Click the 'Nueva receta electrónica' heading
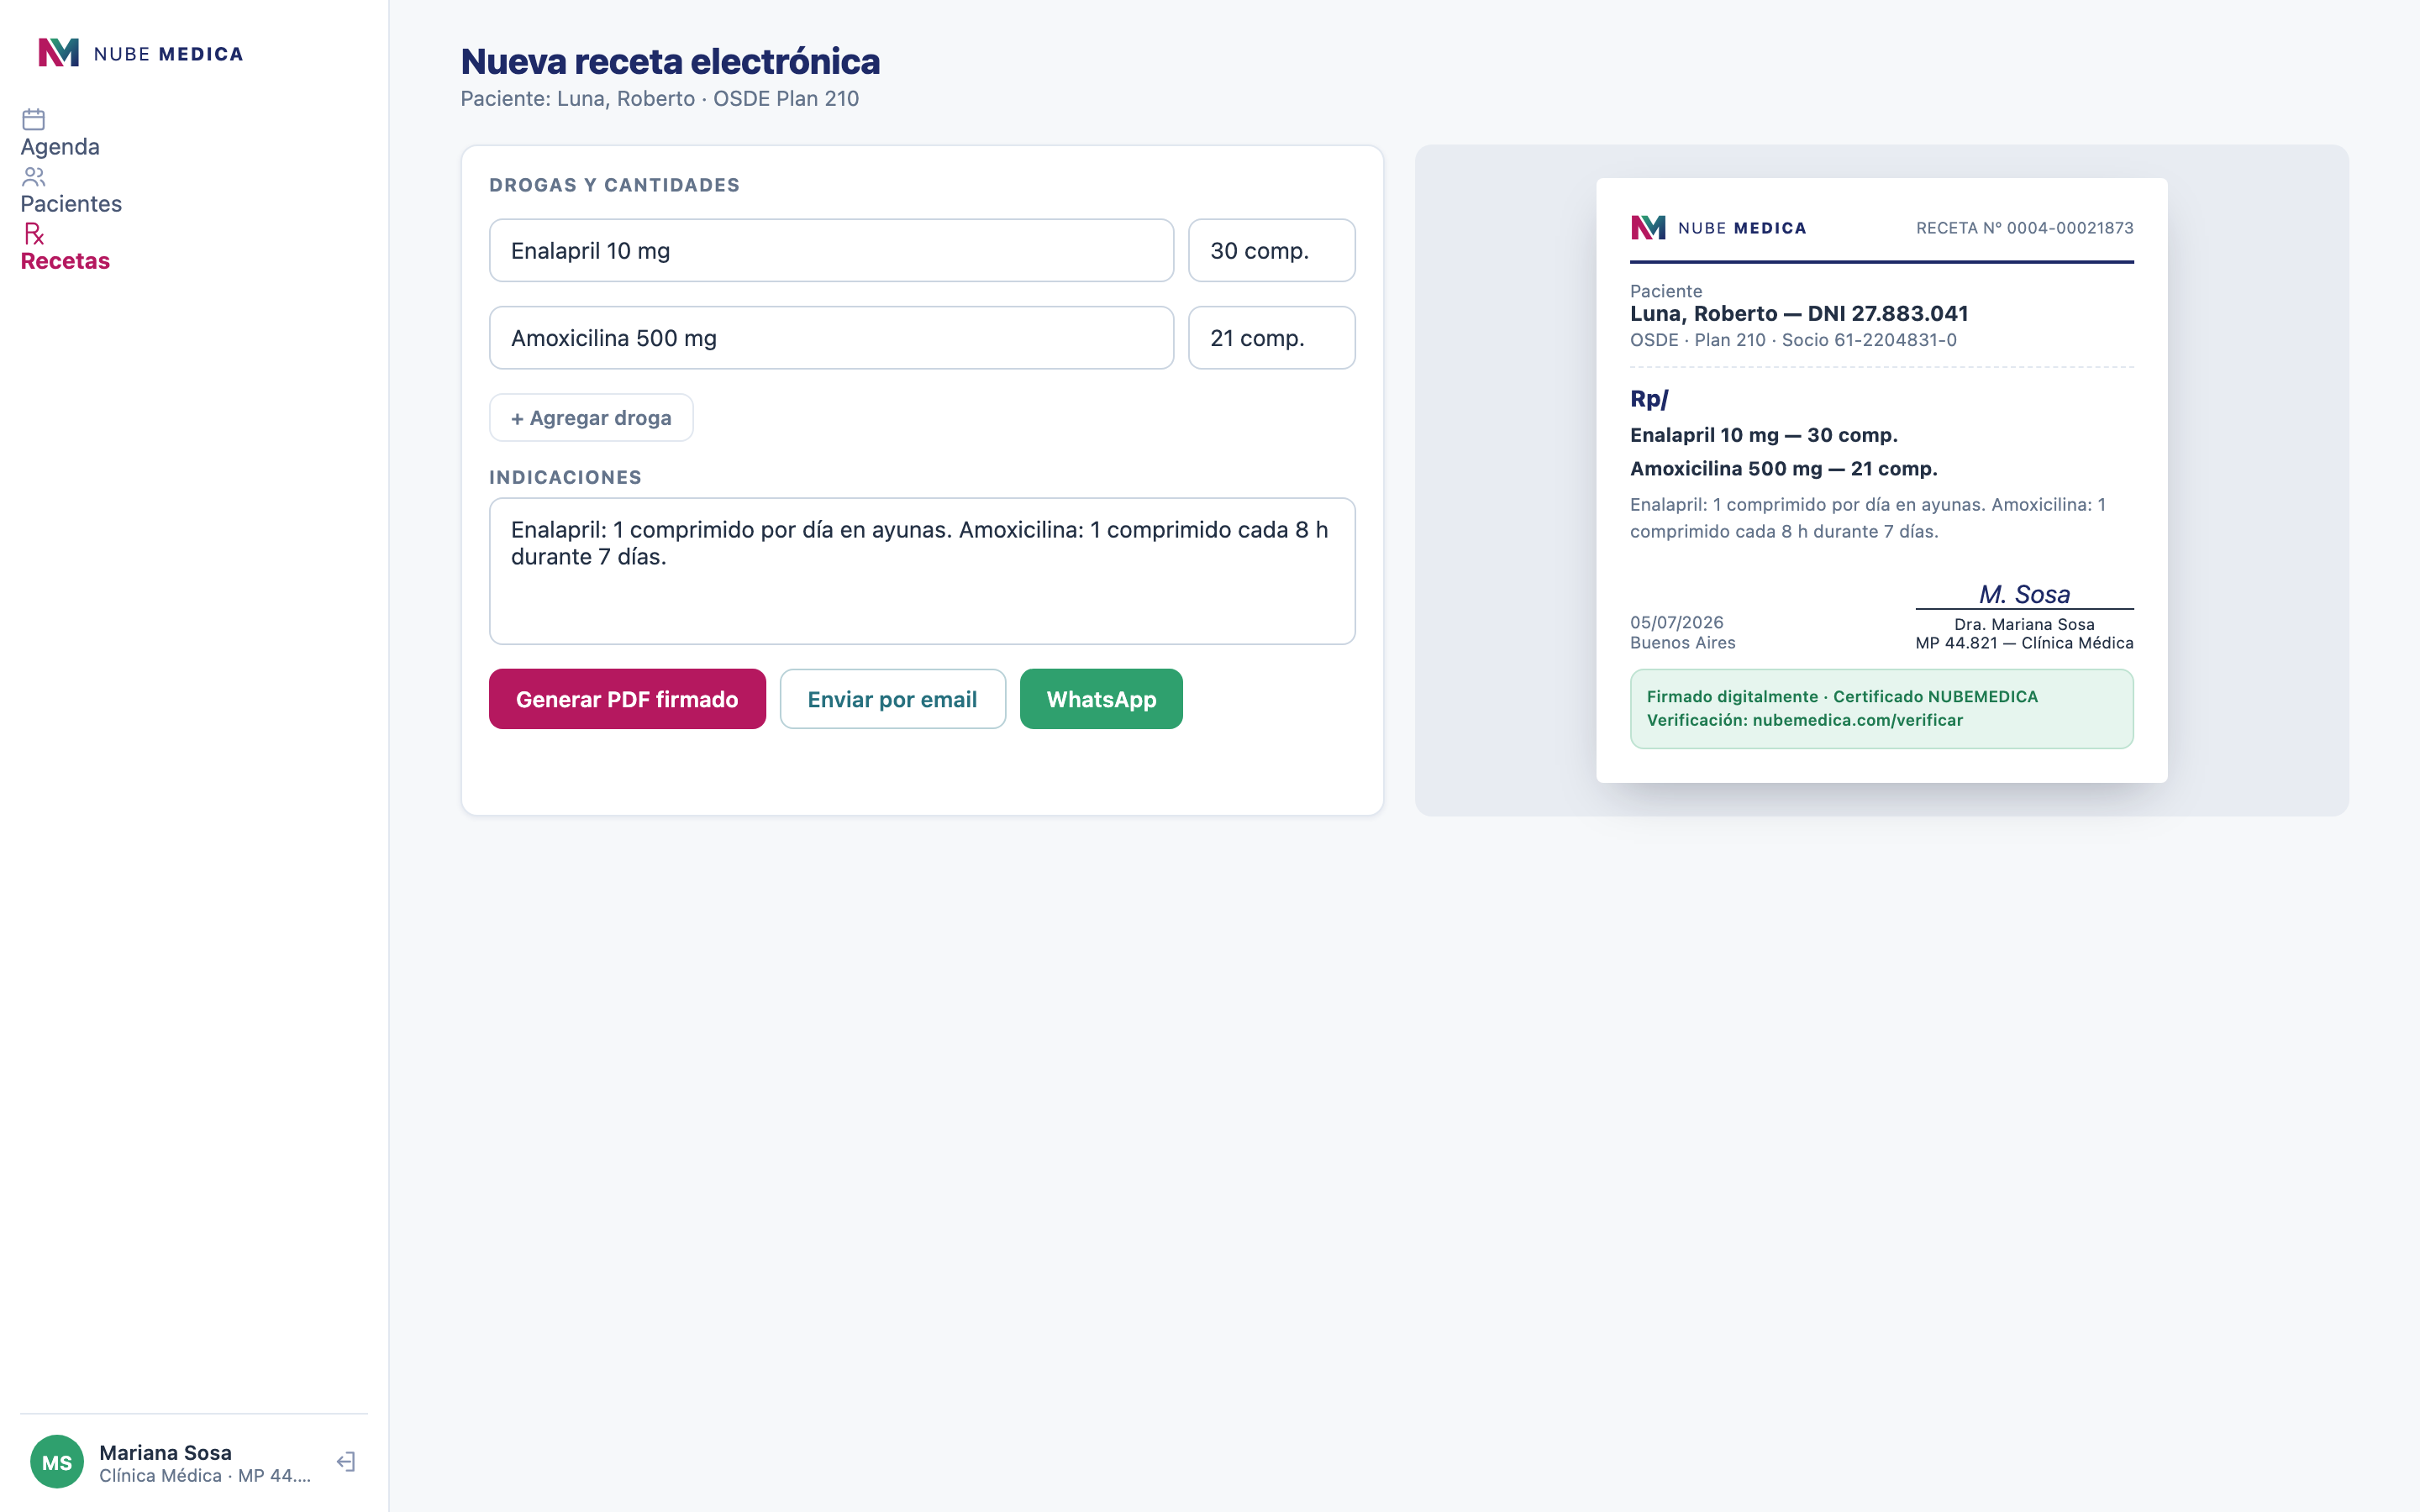The height and width of the screenshot is (1512, 2420). [670, 61]
